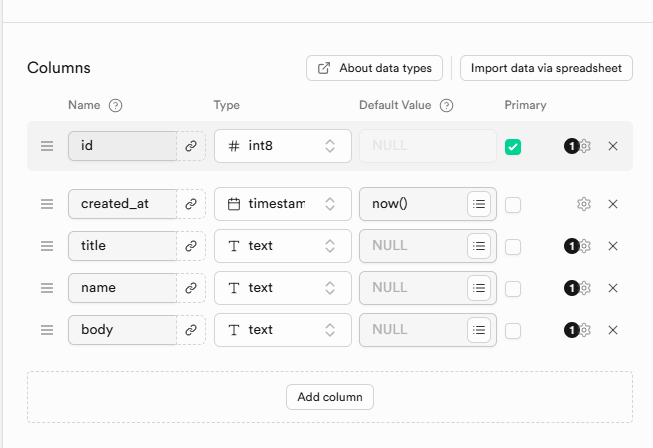Click the drag handle of the name column
This screenshot has width=653, height=448.
[x=46, y=288]
